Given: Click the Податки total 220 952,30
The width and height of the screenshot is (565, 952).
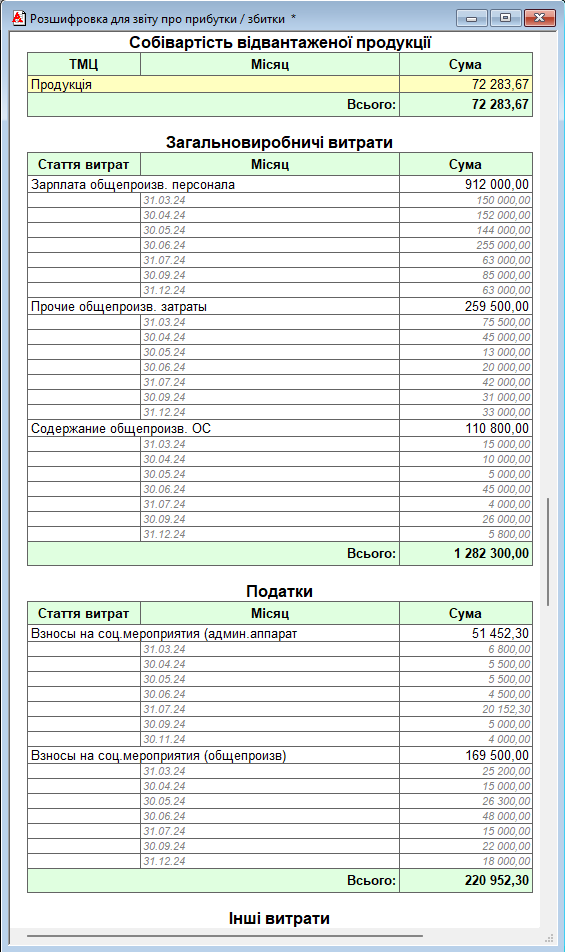Looking at the screenshot, I should [465, 880].
